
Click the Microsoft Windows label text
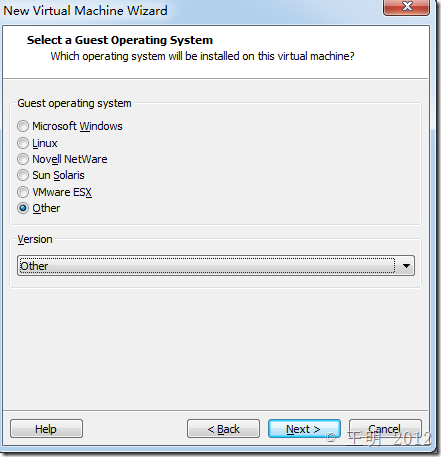tap(77, 126)
